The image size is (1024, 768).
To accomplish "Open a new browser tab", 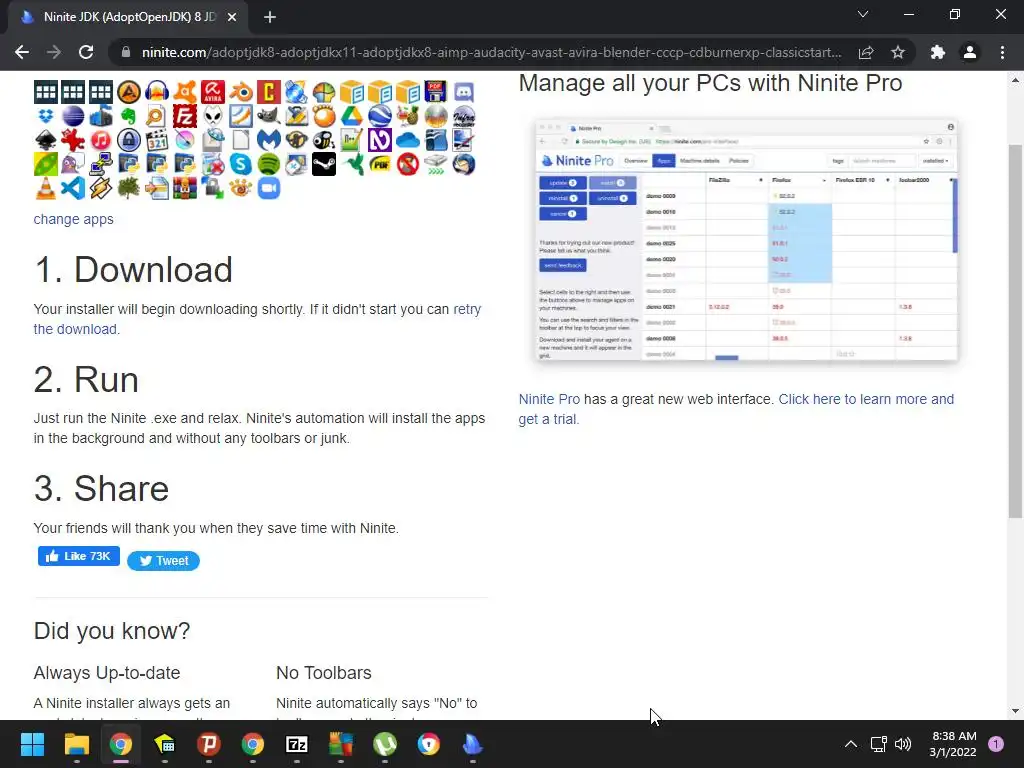I will [270, 17].
